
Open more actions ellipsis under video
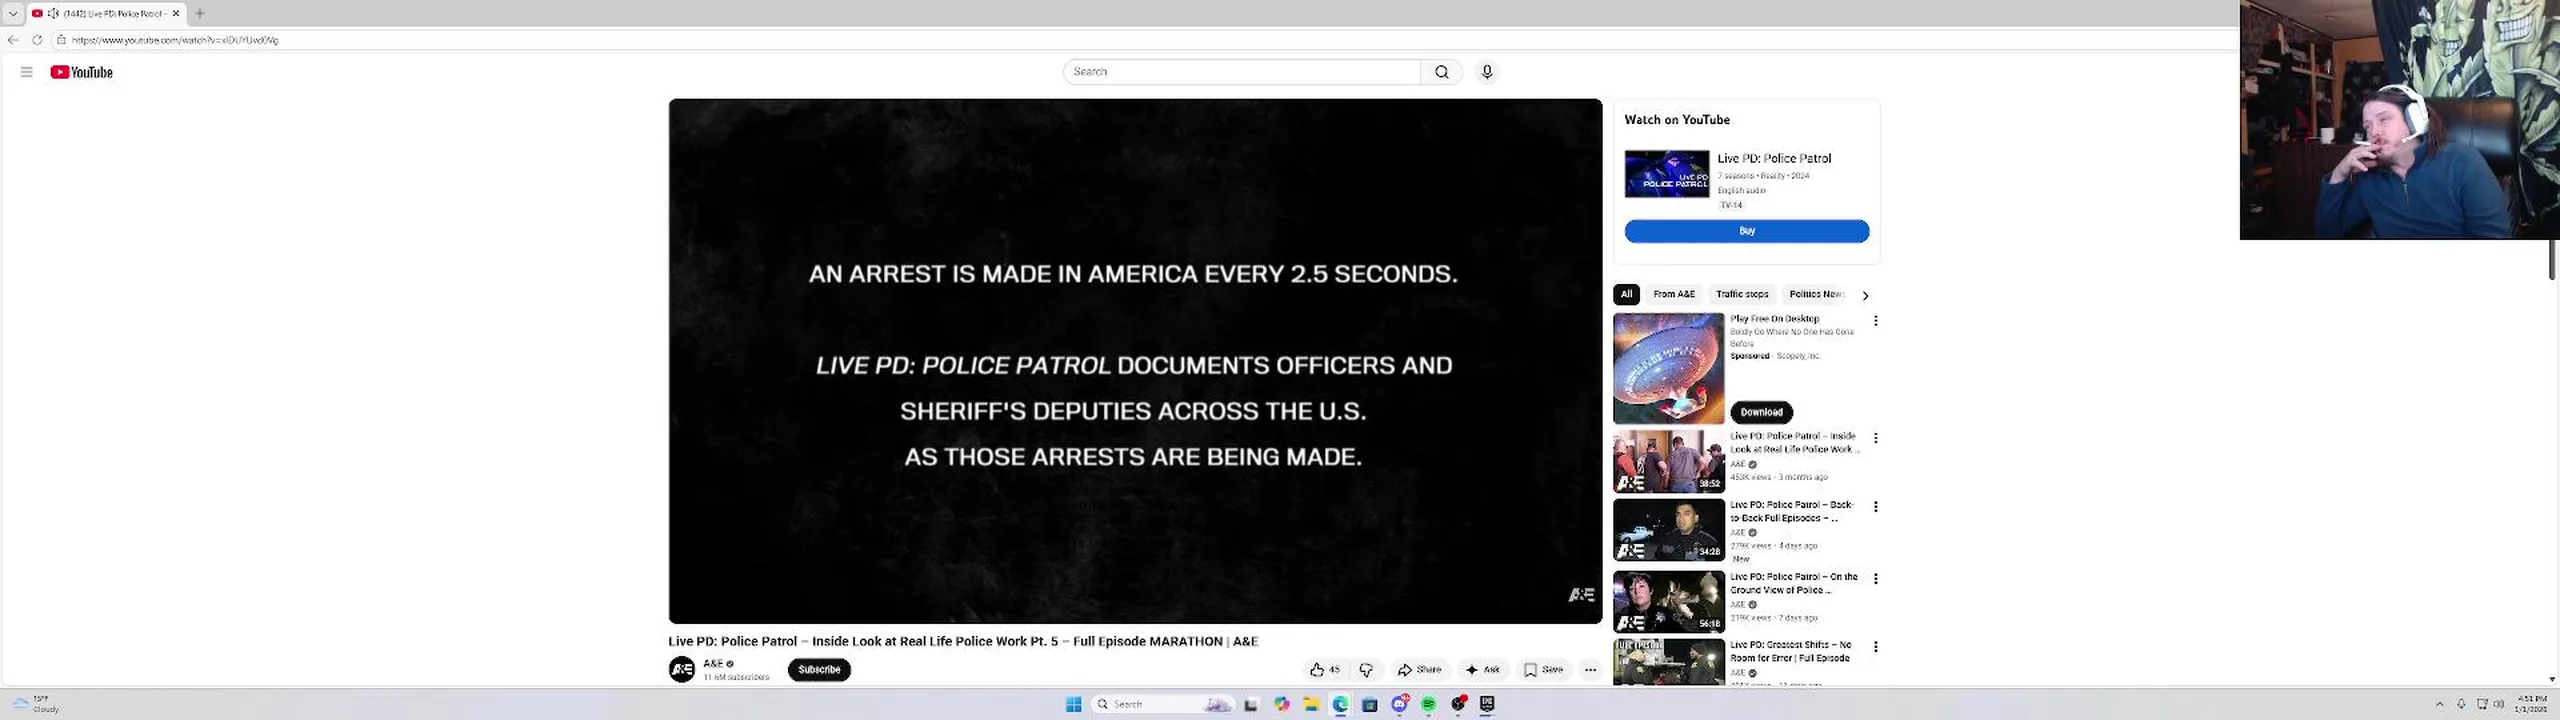(x=1590, y=670)
